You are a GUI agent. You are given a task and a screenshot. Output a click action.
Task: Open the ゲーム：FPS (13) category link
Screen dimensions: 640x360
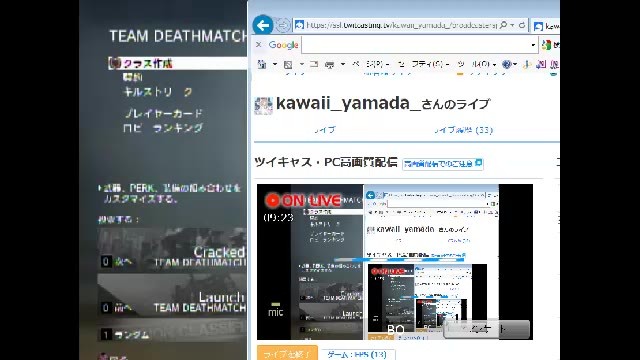point(357,354)
